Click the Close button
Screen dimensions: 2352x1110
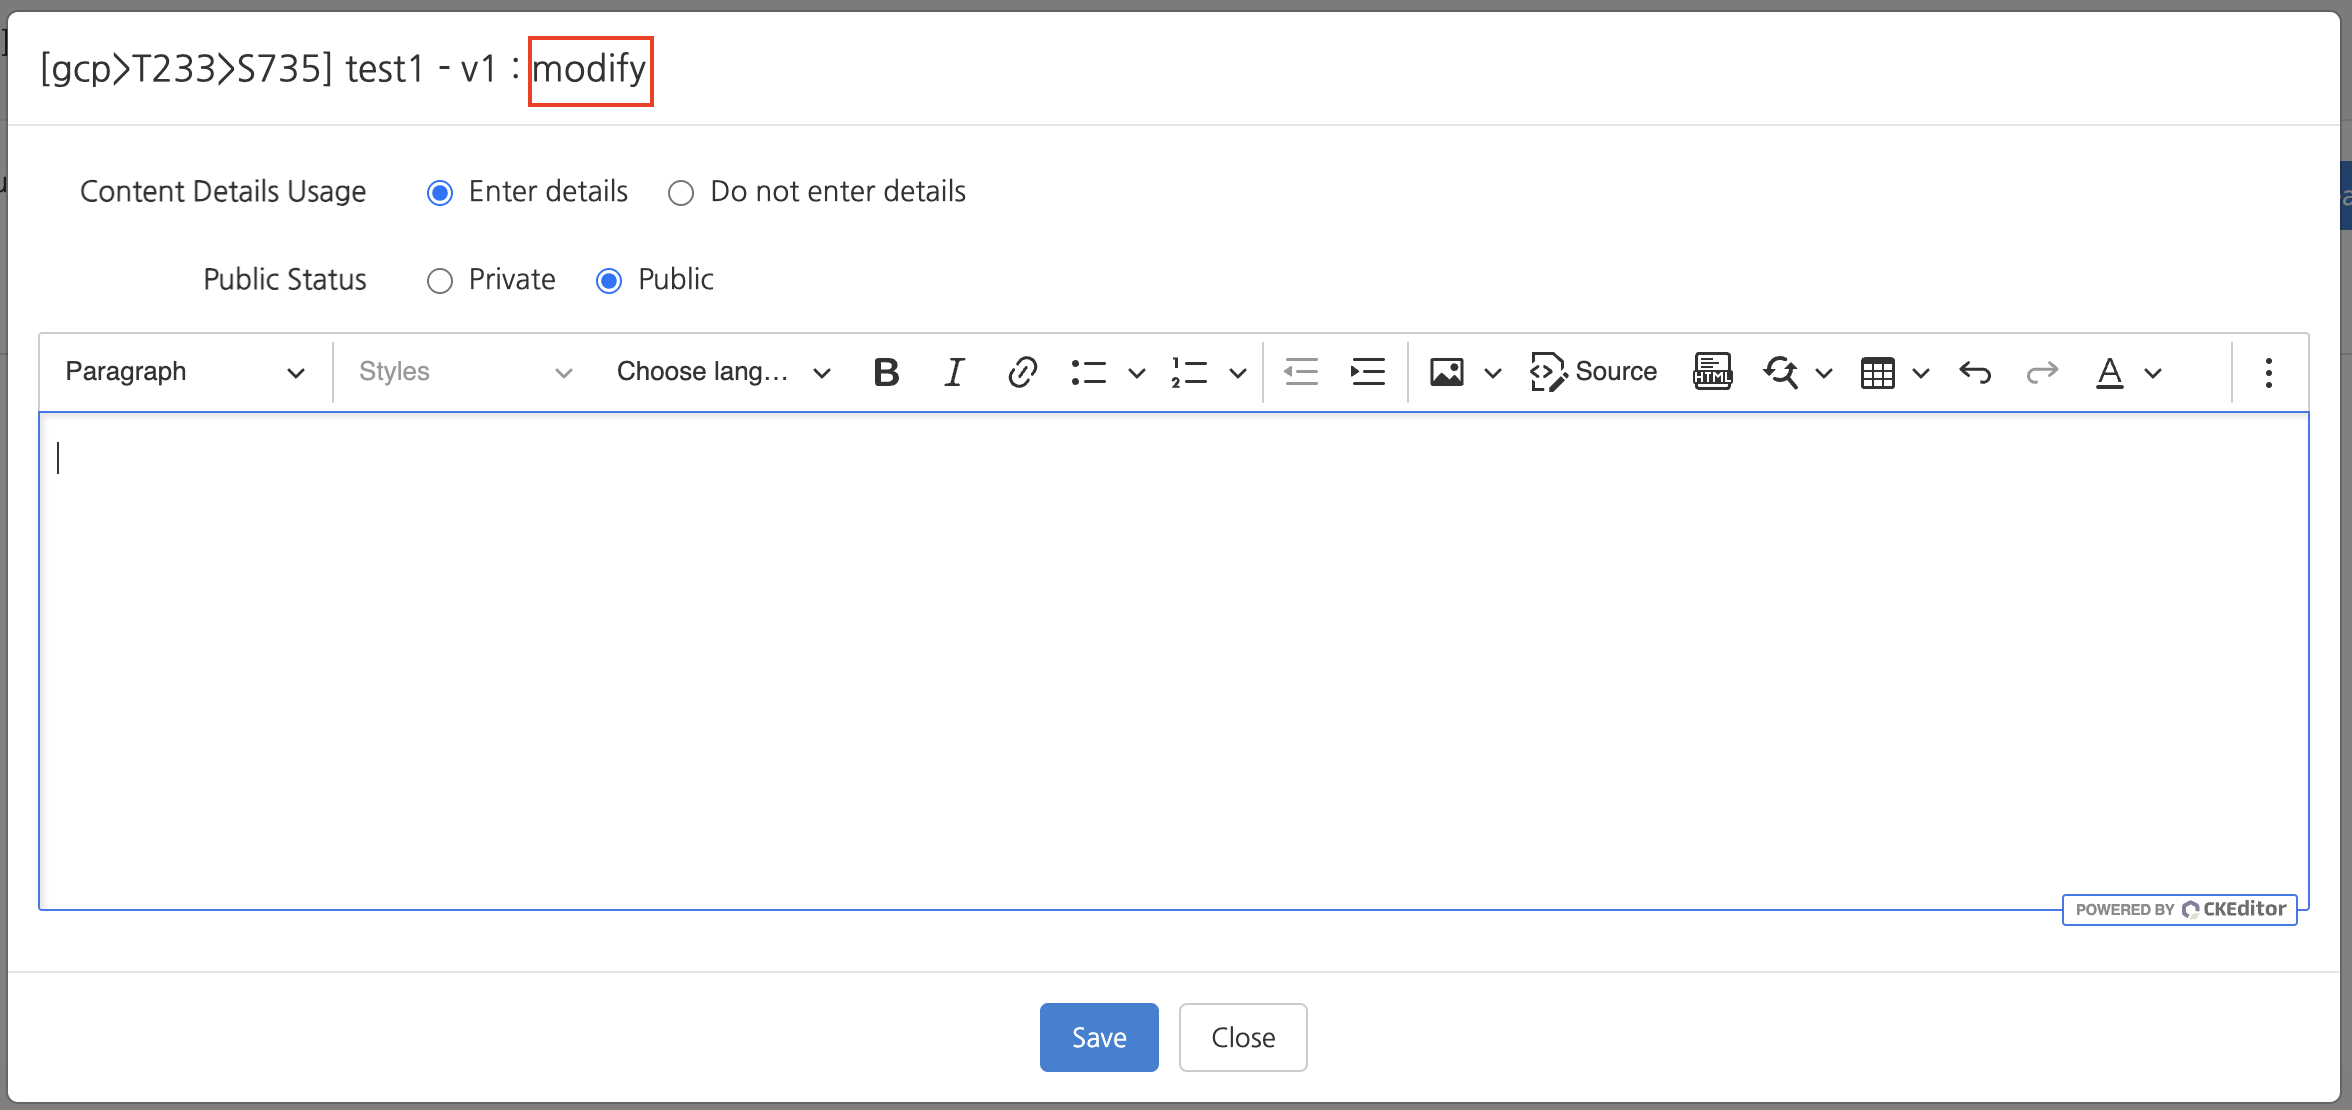pos(1242,1037)
